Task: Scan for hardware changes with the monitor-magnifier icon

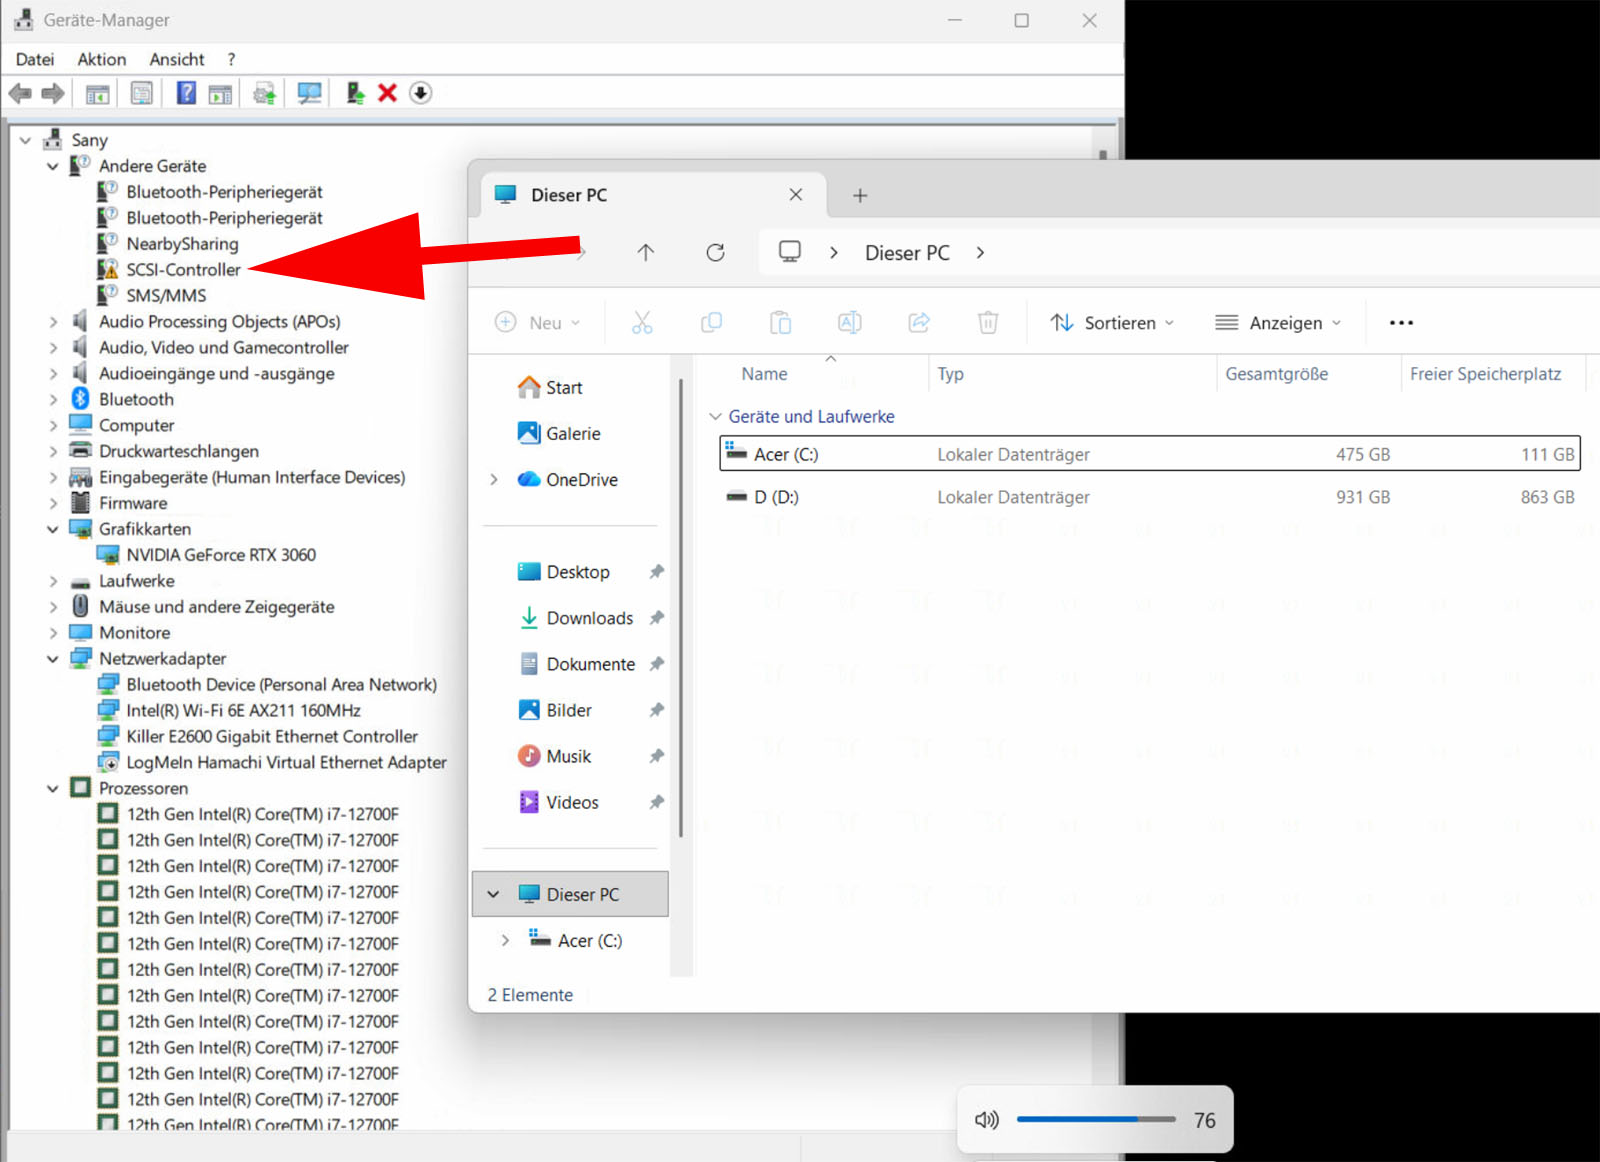Action: (310, 94)
